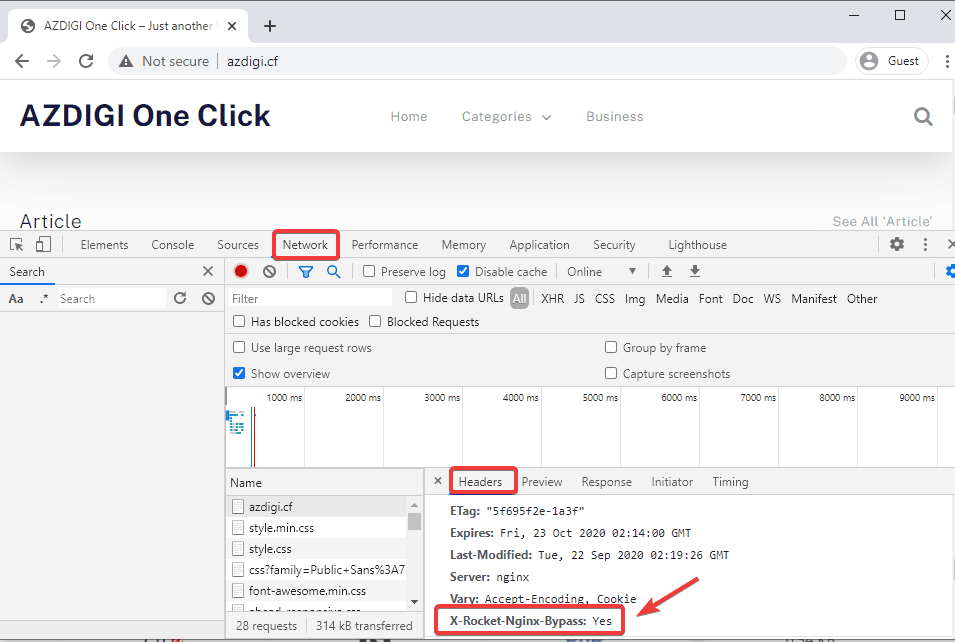Toggle the network filter funnel icon

click(x=306, y=271)
